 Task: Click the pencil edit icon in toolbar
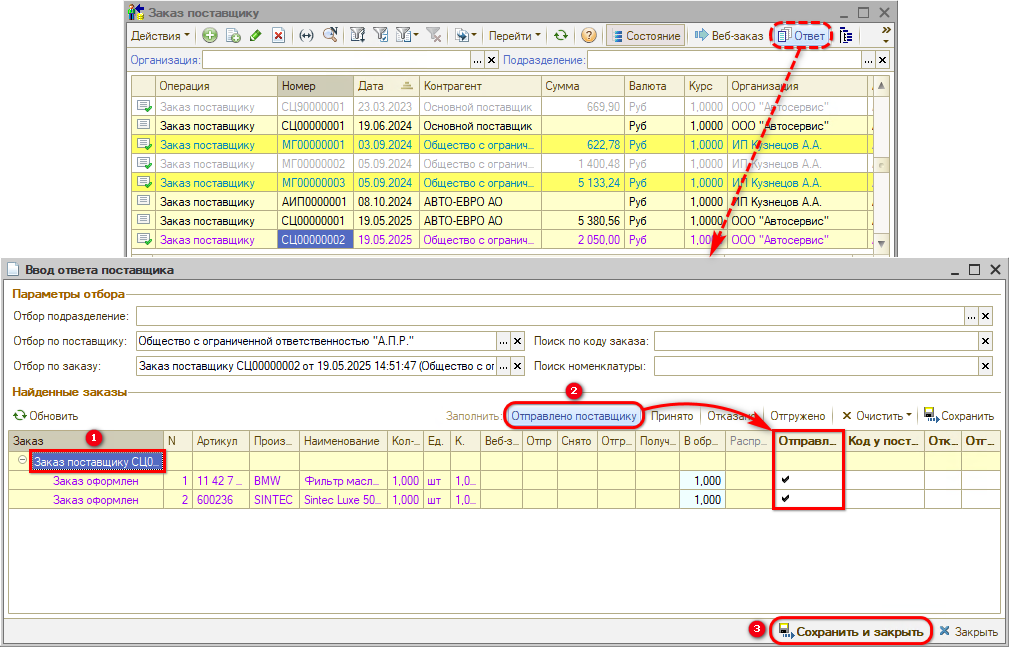(x=256, y=35)
